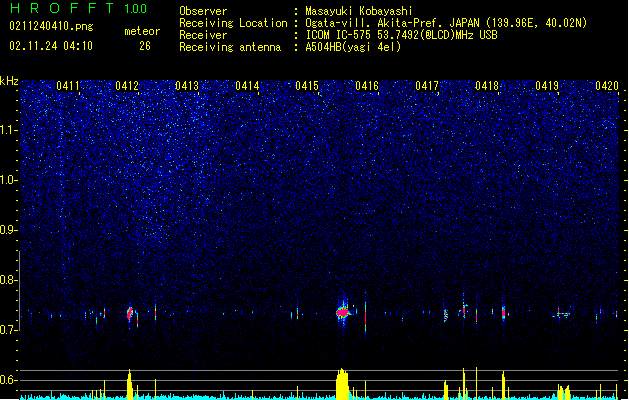This screenshot has height=400, width=629.
Task: Click the Observer label
Action: 203,11
